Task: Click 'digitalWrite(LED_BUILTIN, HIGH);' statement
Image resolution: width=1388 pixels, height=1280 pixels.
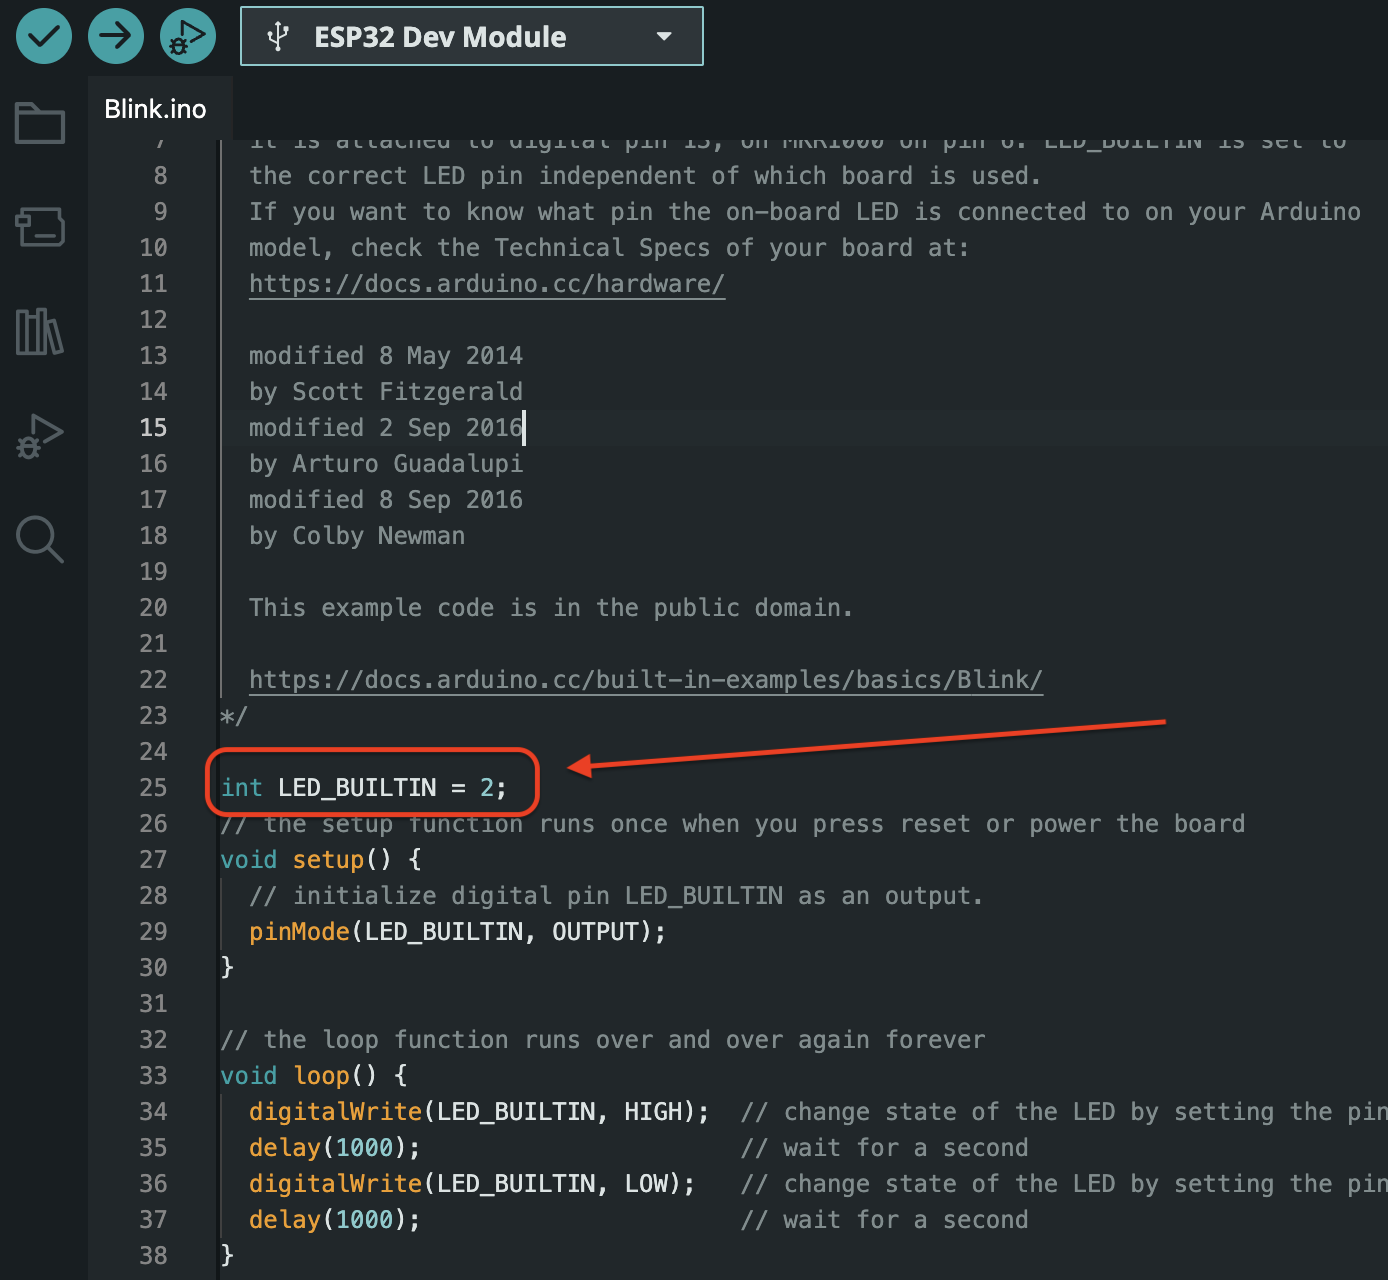Action: tap(479, 1112)
